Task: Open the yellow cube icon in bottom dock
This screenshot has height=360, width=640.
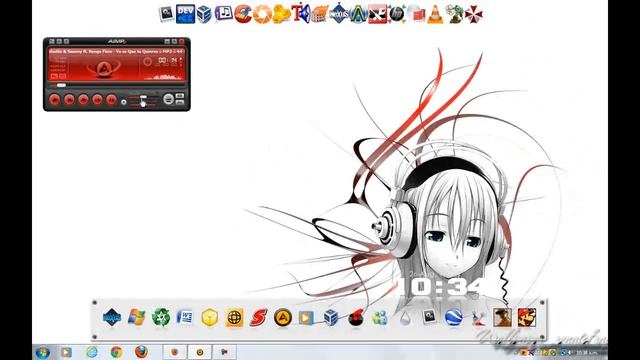Action: click(x=209, y=318)
